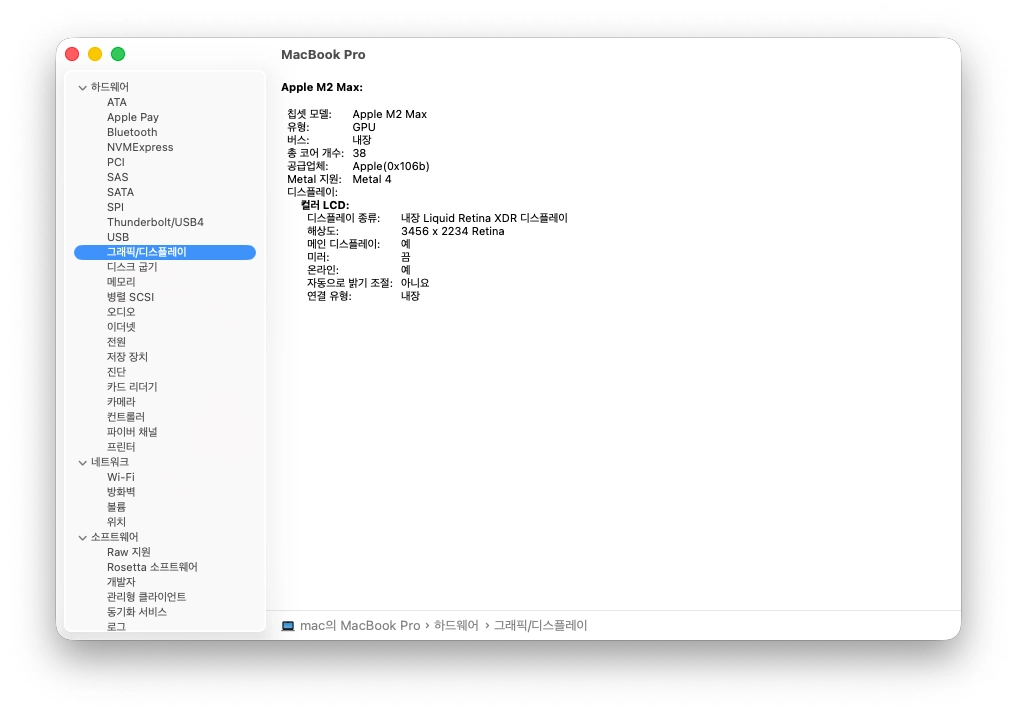Show NVMExpress details
This screenshot has width=1017, height=714.
click(140, 147)
